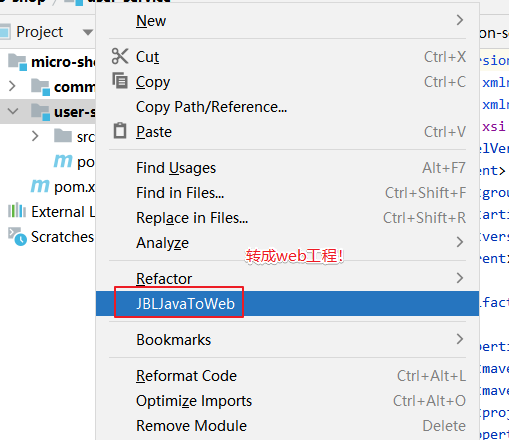
Task: Click the Paste clipboard icon
Action: click(x=120, y=131)
